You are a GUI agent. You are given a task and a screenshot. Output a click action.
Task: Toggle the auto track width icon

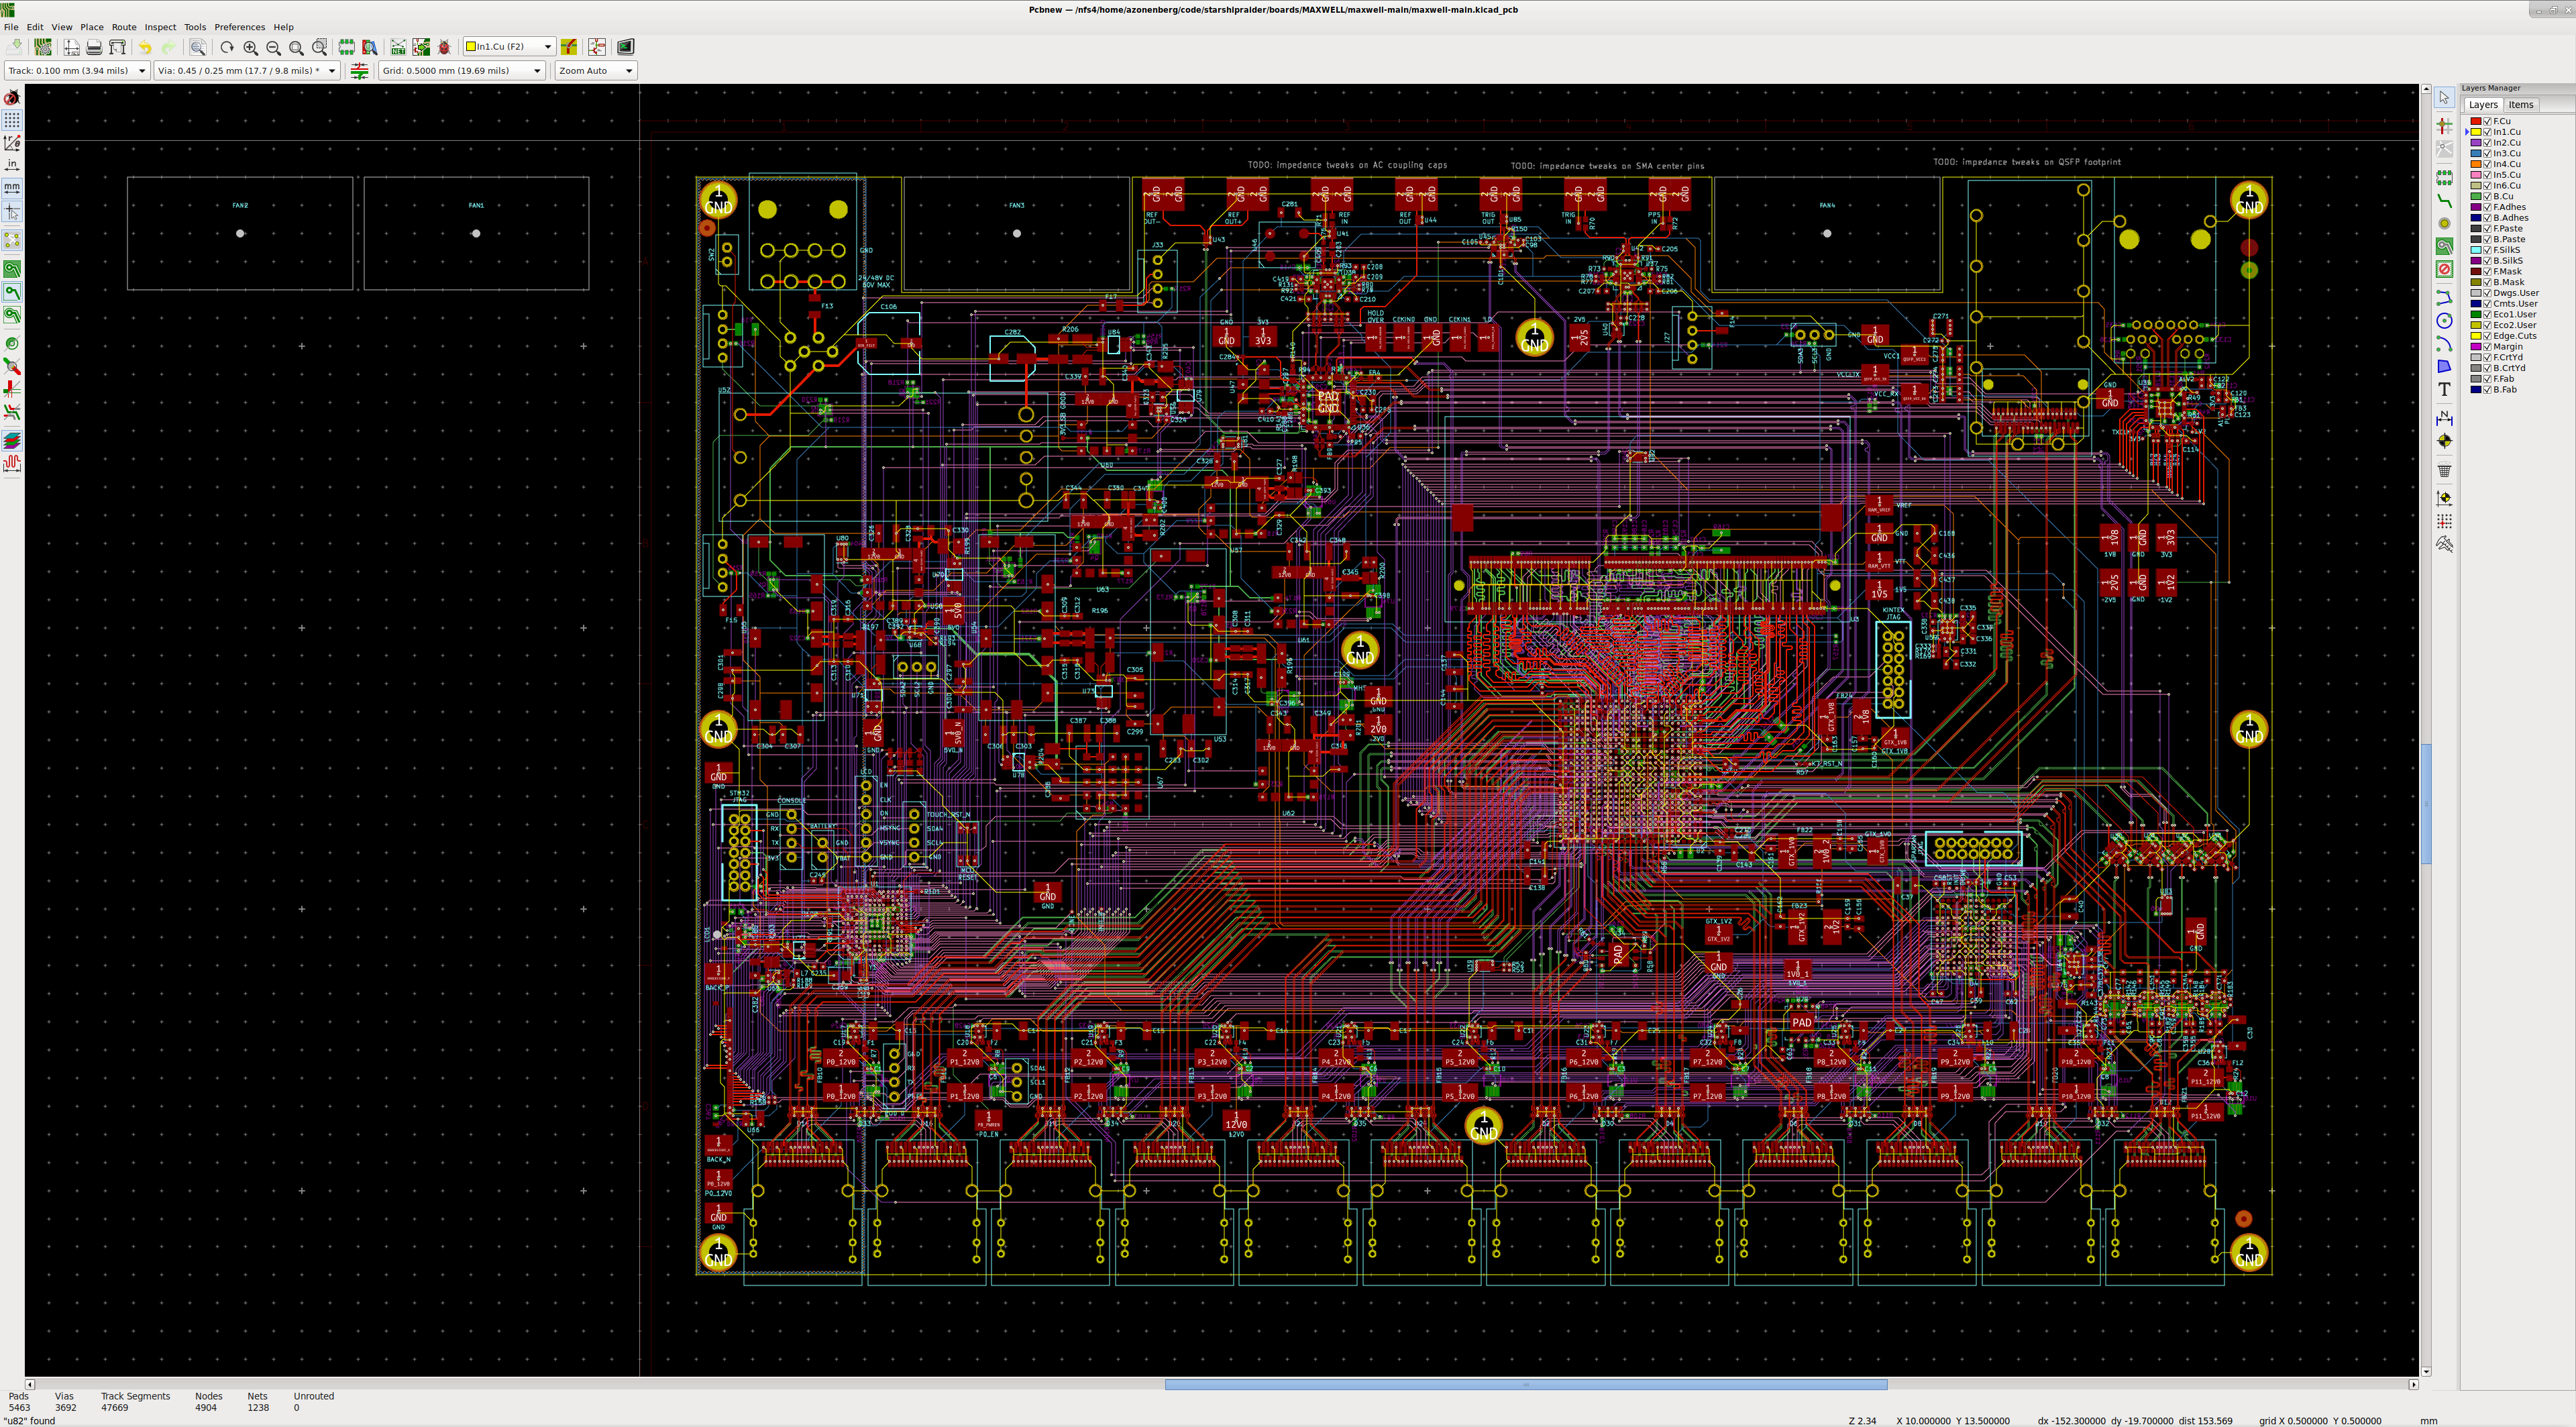(x=360, y=71)
